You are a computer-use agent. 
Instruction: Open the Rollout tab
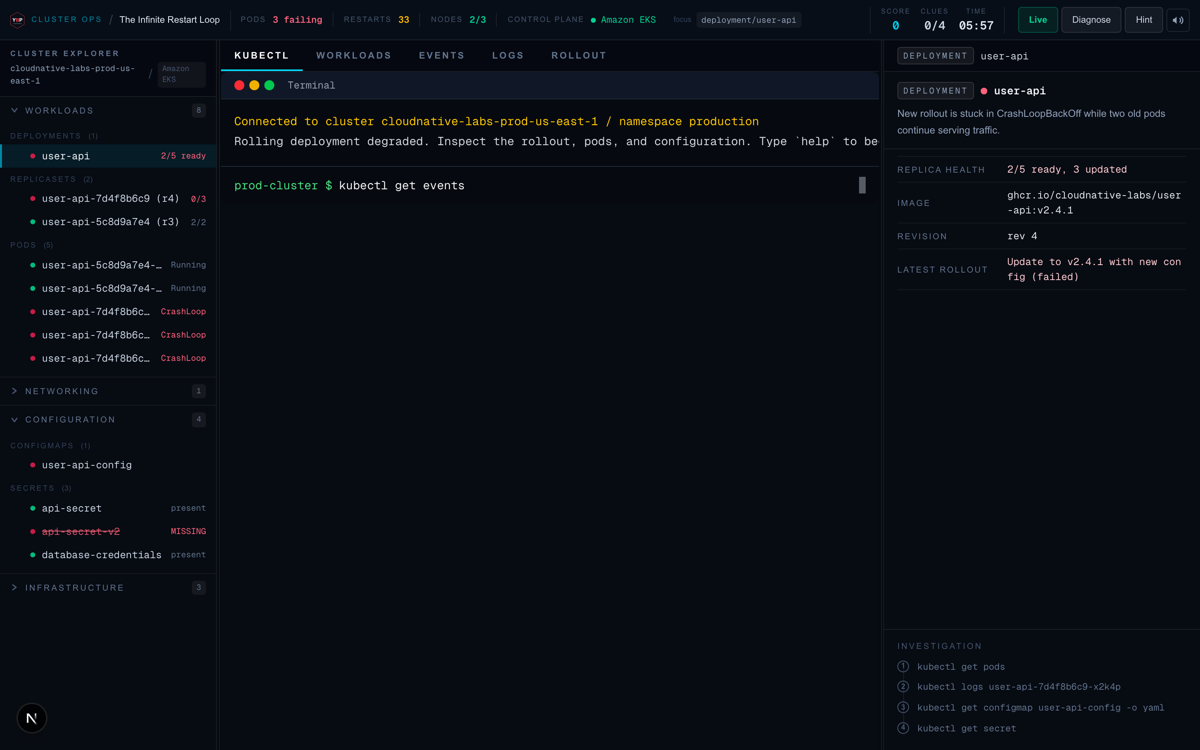click(x=579, y=56)
